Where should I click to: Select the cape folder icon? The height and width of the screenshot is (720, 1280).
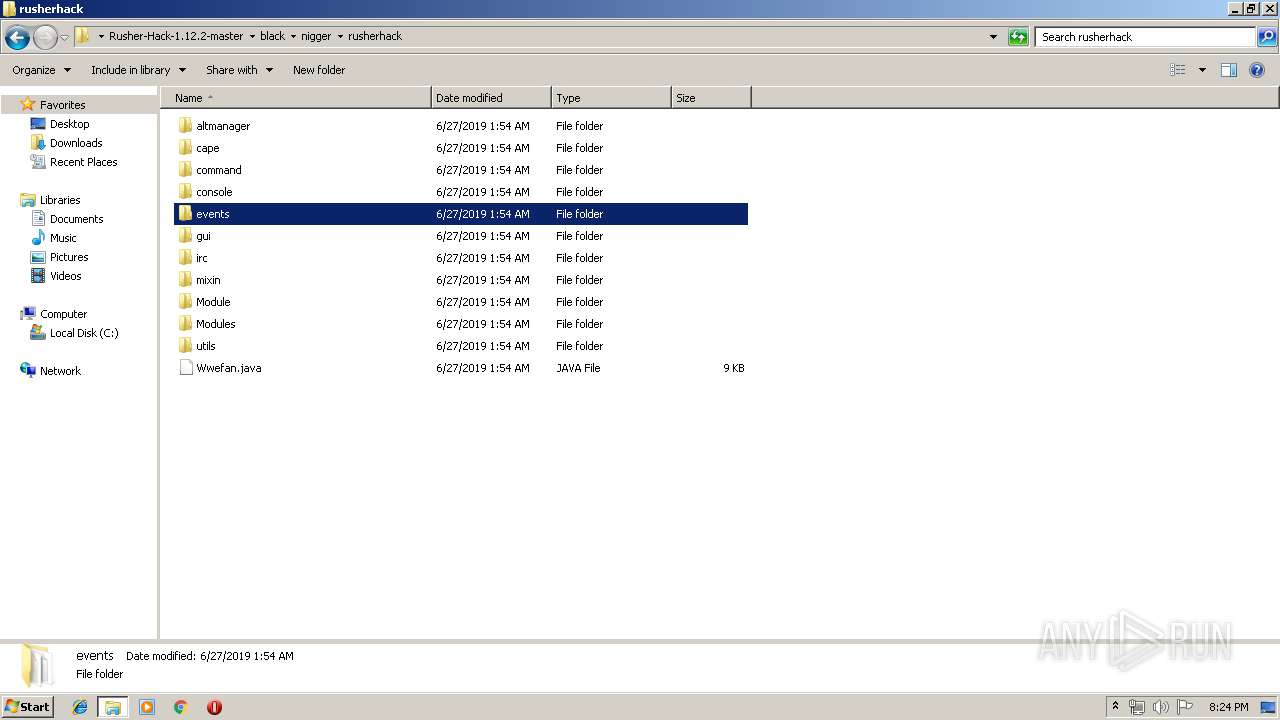click(185, 148)
